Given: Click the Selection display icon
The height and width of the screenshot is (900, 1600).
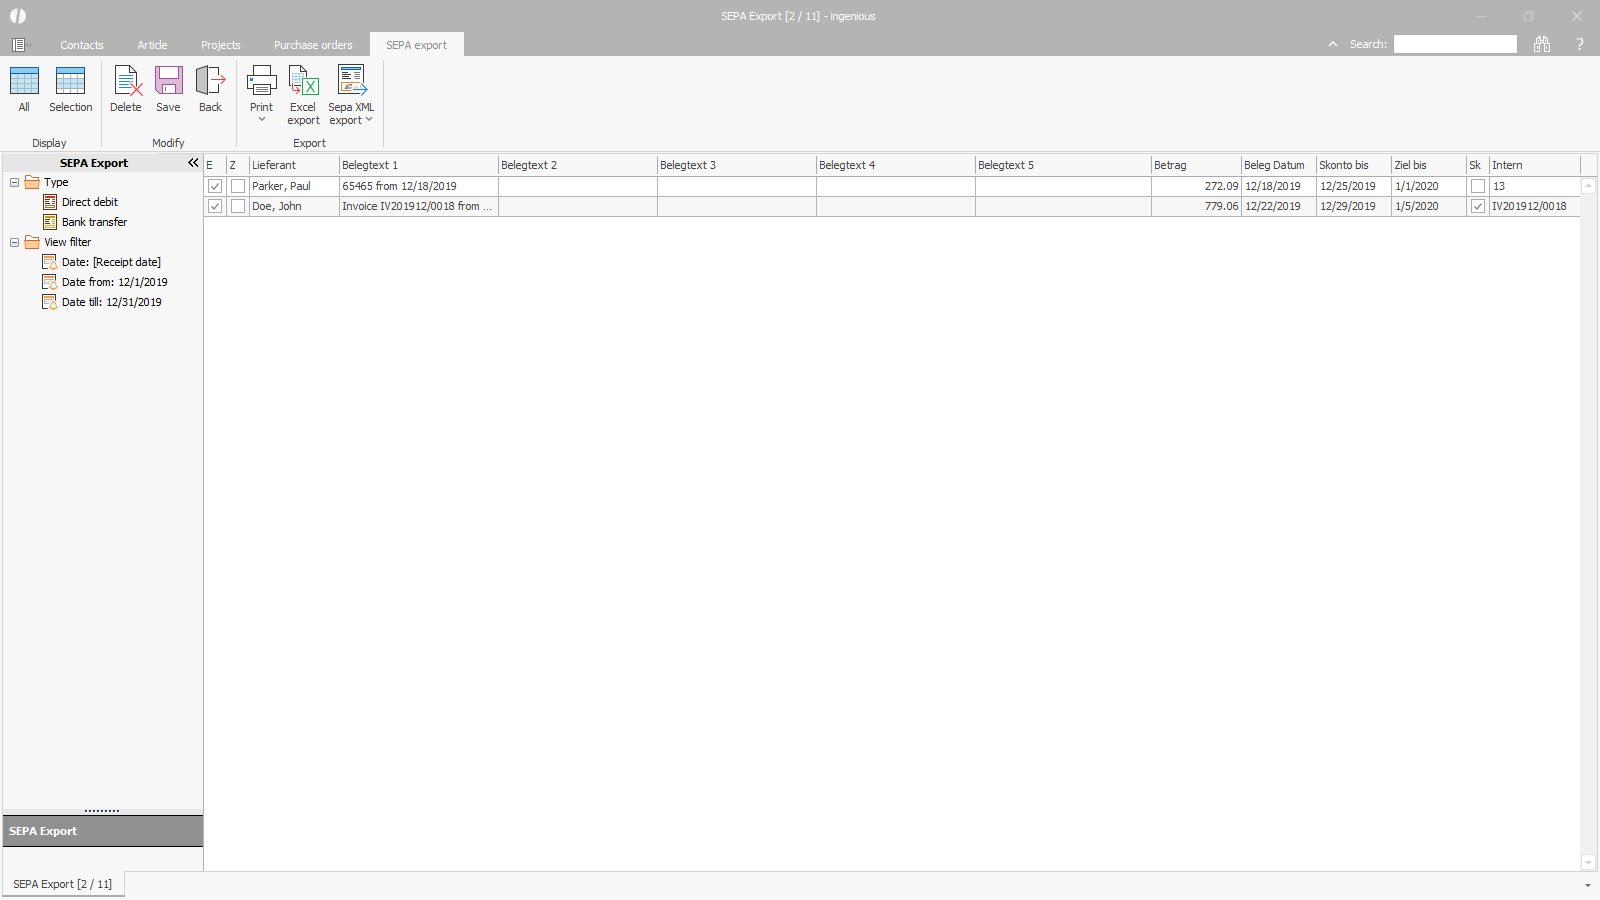Looking at the screenshot, I should click(70, 81).
